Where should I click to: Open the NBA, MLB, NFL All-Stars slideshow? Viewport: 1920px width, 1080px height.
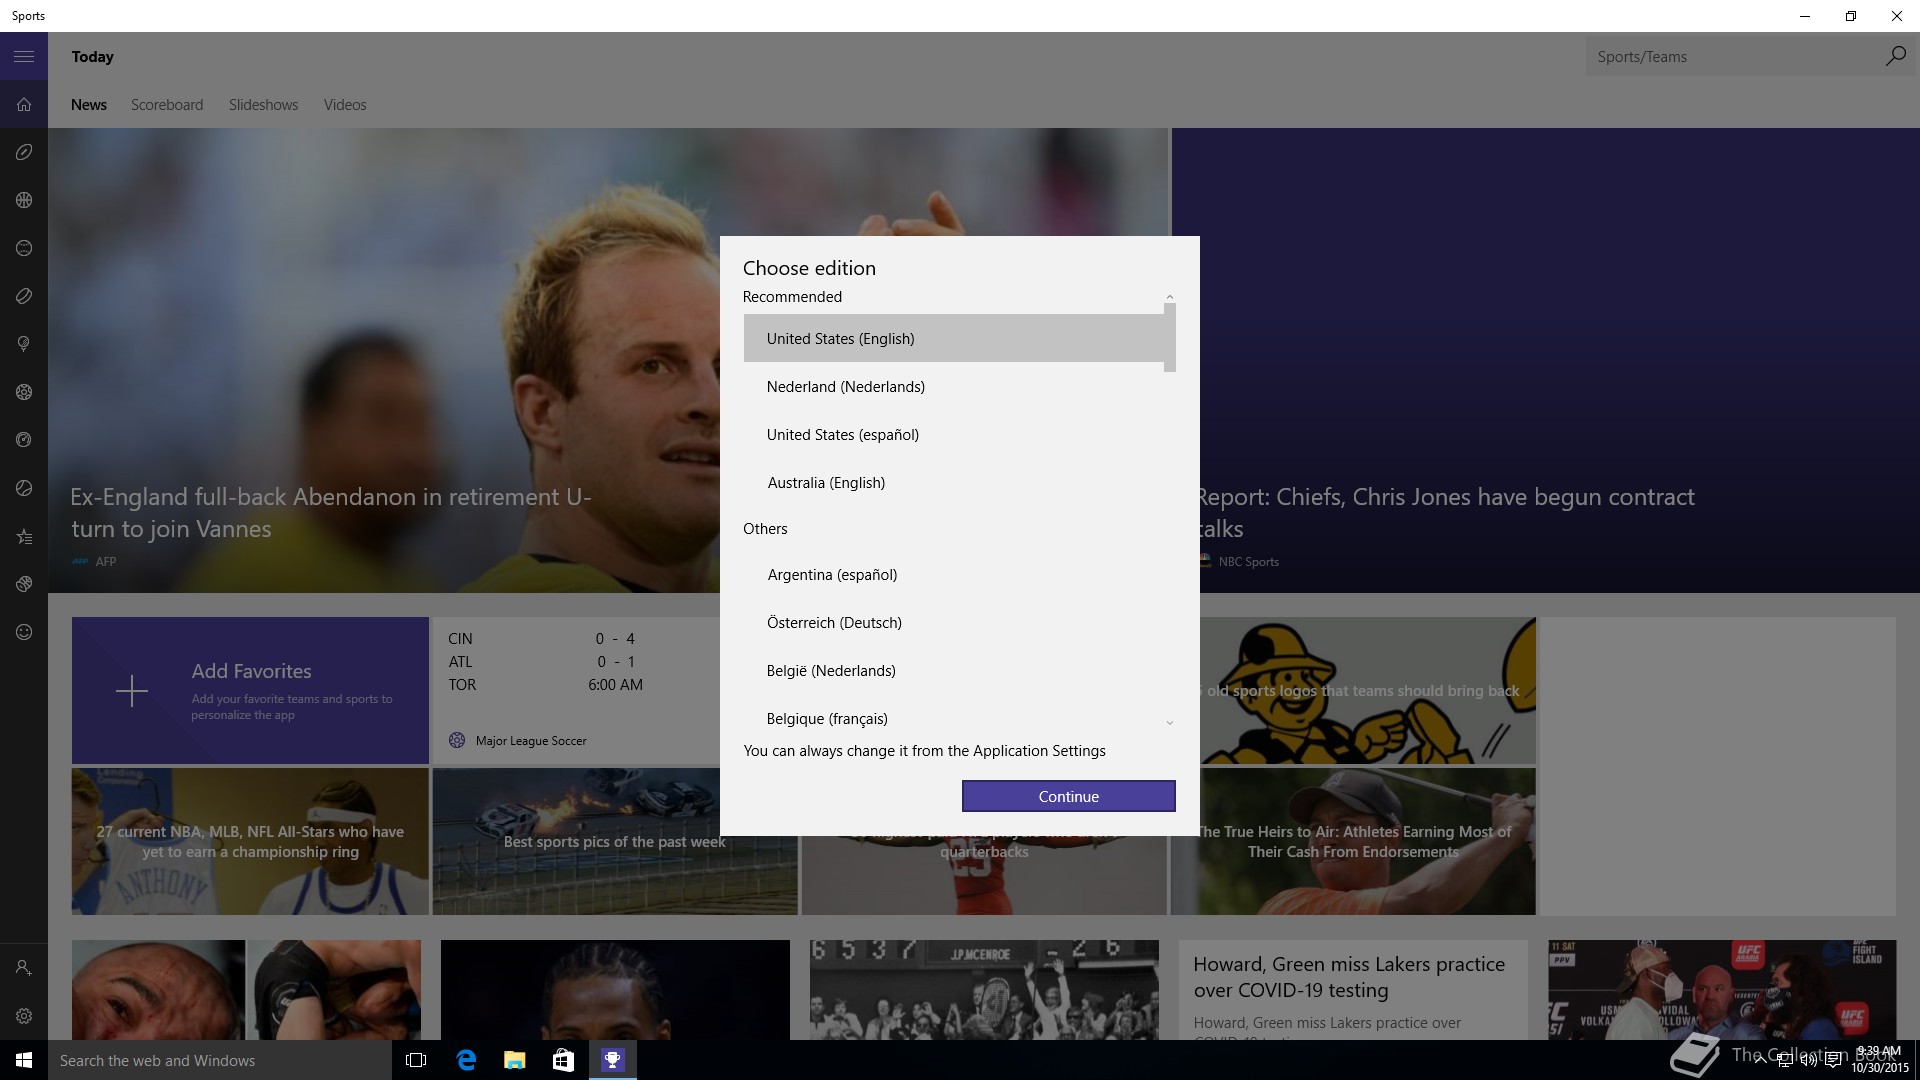click(x=250, y=841)
